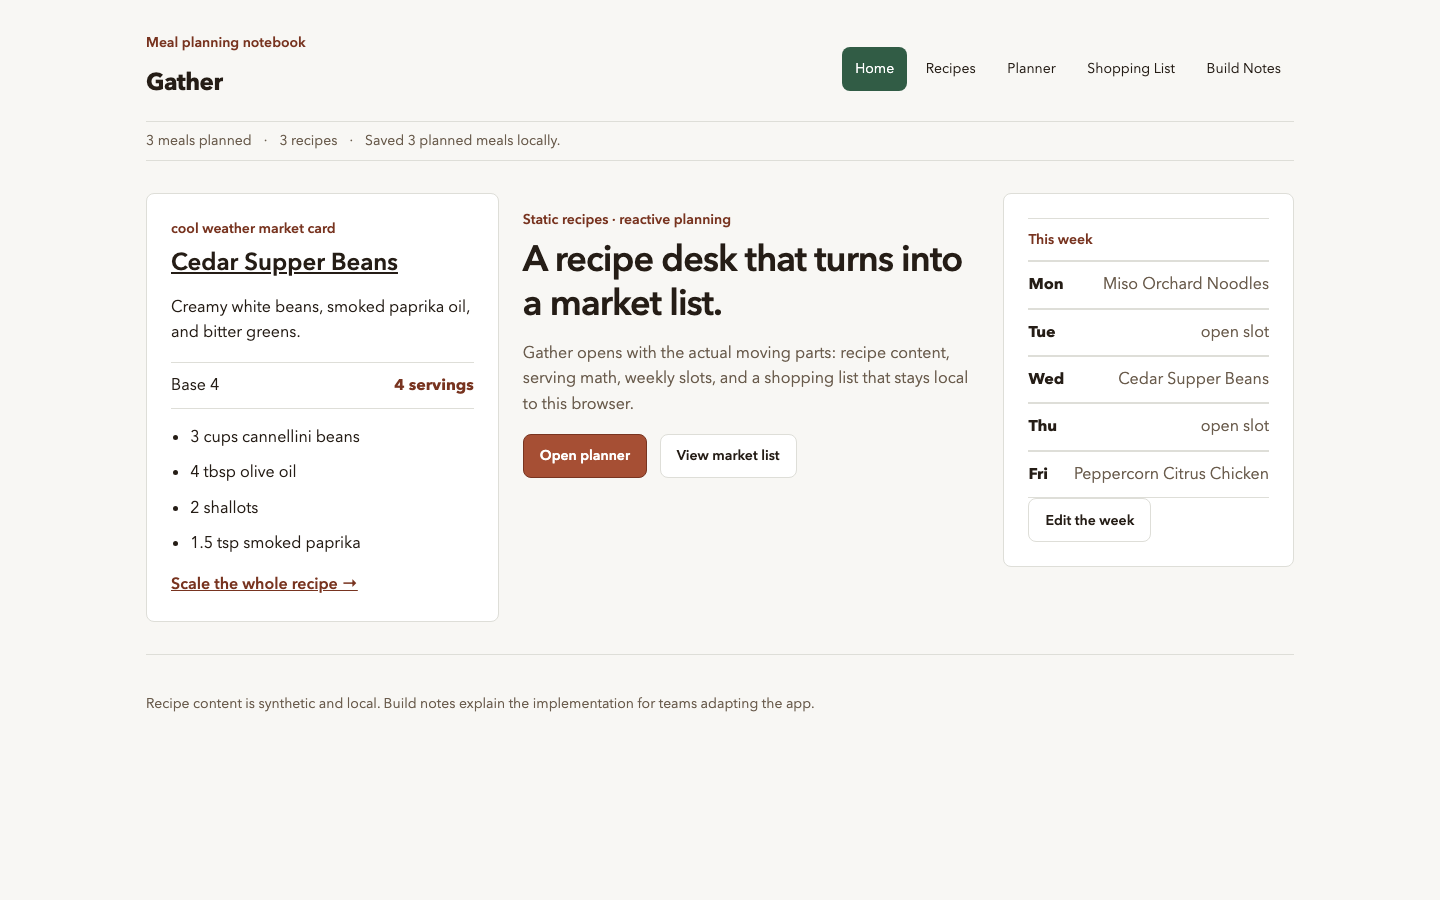Click the View market list button
The width and height of the screenshot is (1440, 900).
click(x=728, y=456)
